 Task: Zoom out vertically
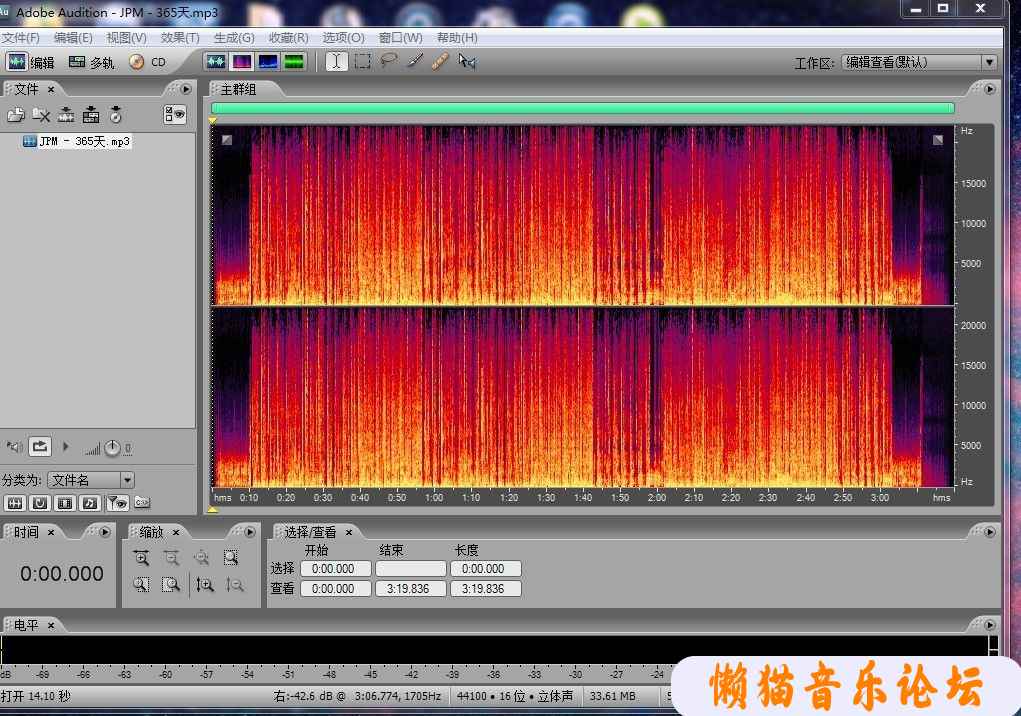234,585
